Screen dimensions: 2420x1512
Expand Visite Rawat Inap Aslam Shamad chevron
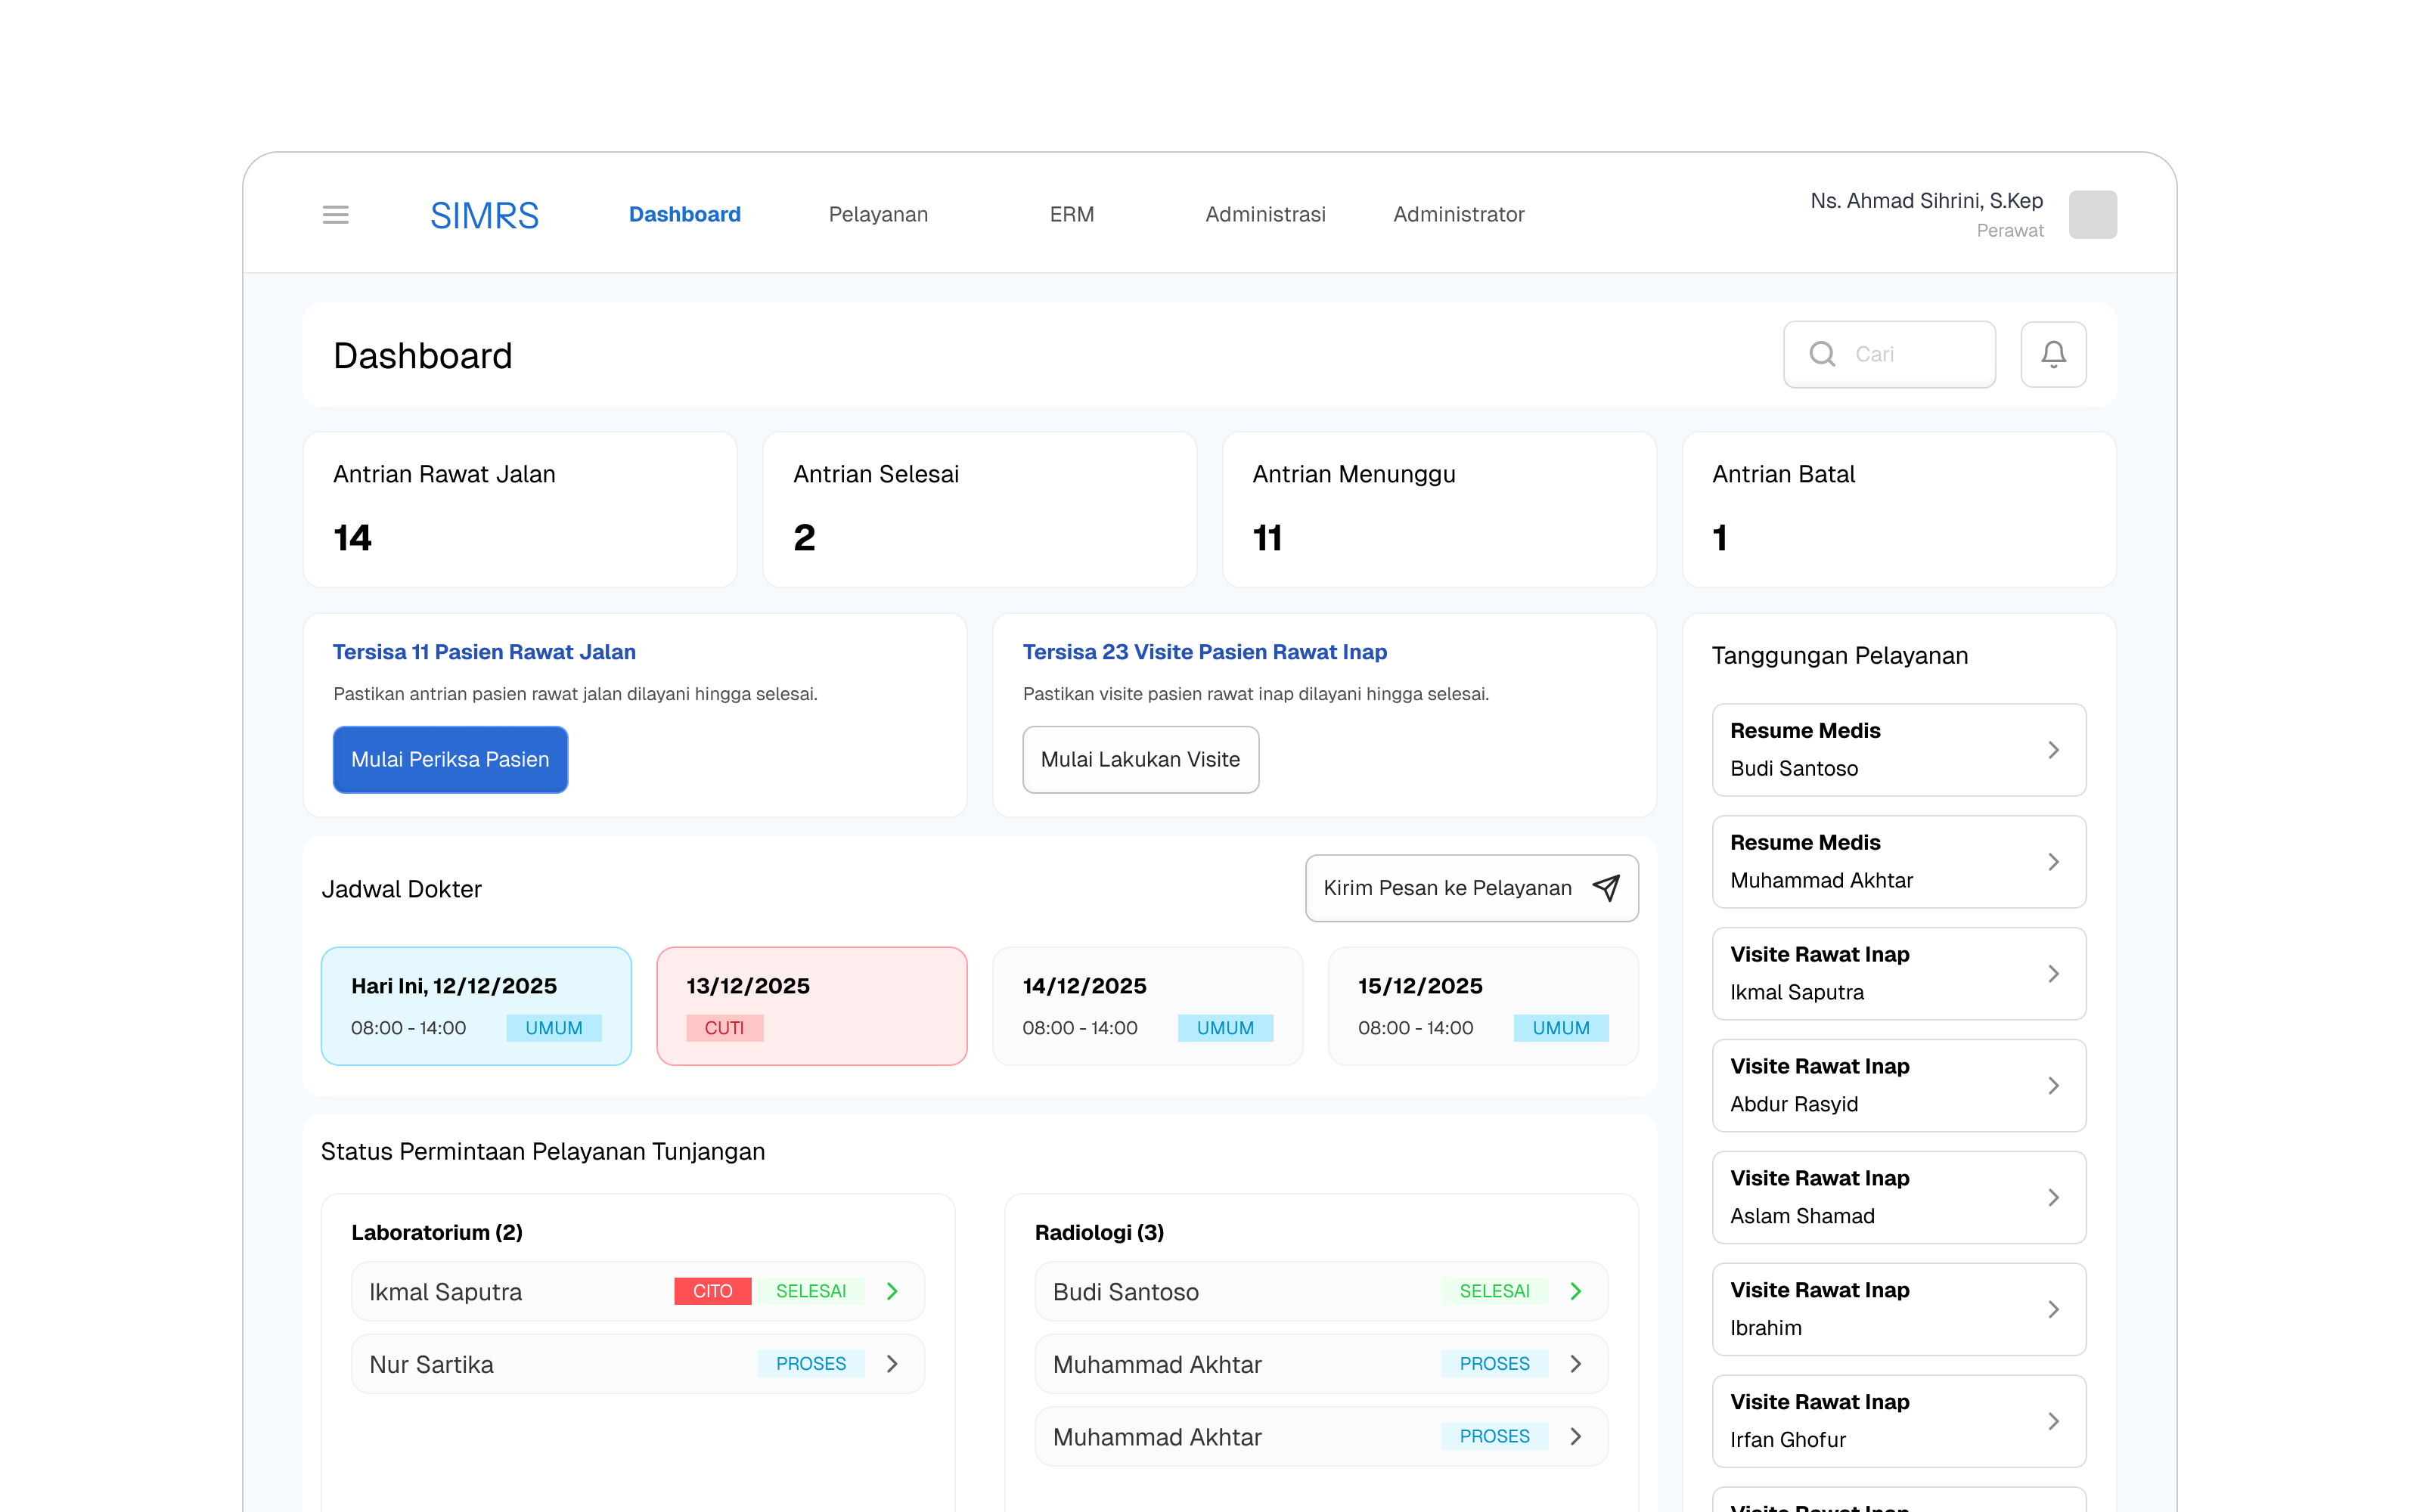pos(2053,1197)
